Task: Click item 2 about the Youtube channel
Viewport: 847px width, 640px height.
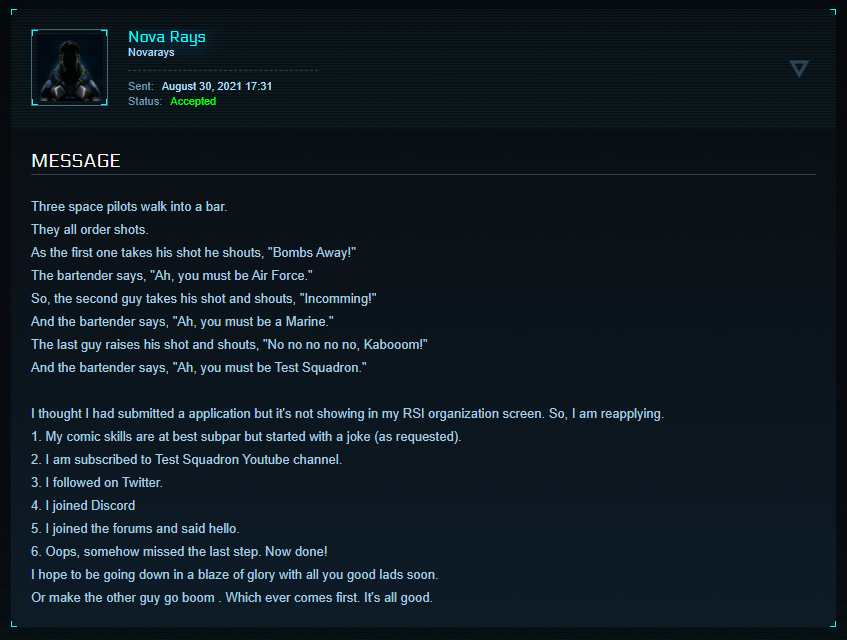Action: 186,460
